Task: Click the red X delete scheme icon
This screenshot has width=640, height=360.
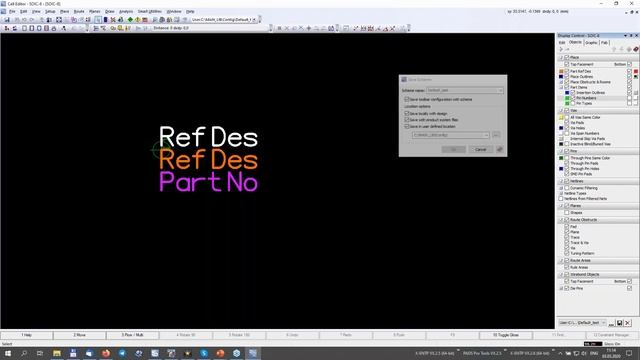Action: coord(628,323)
